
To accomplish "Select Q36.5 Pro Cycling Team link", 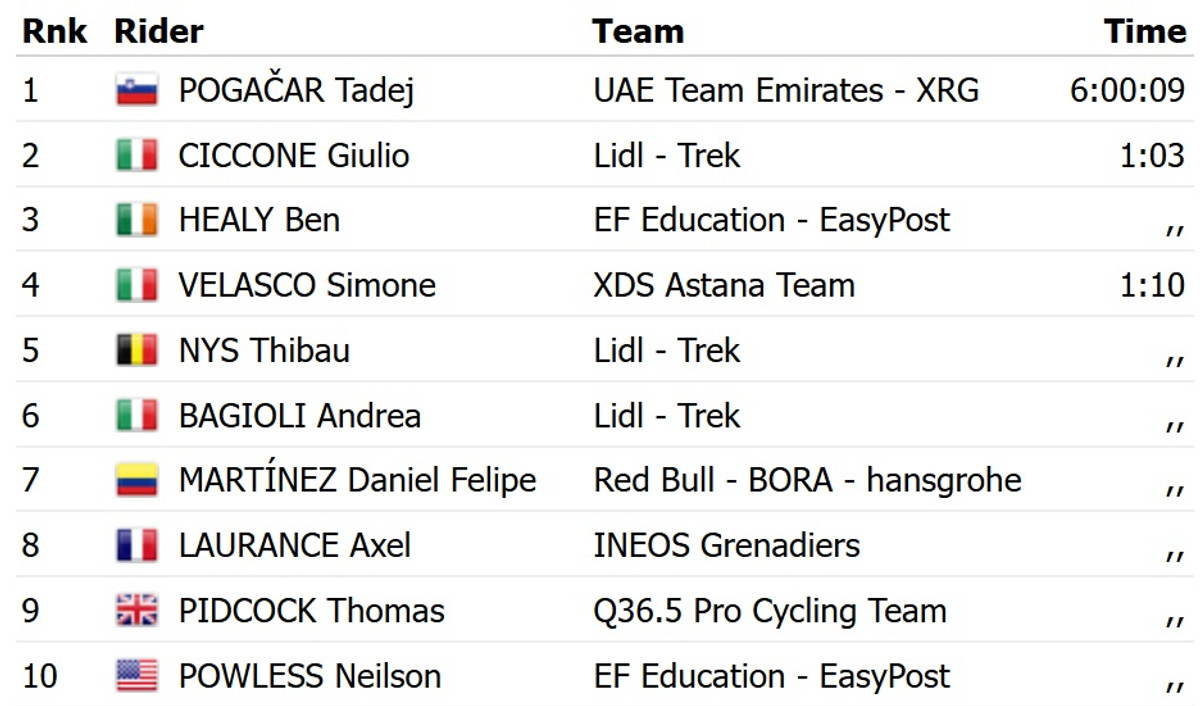I will [769, 611].
